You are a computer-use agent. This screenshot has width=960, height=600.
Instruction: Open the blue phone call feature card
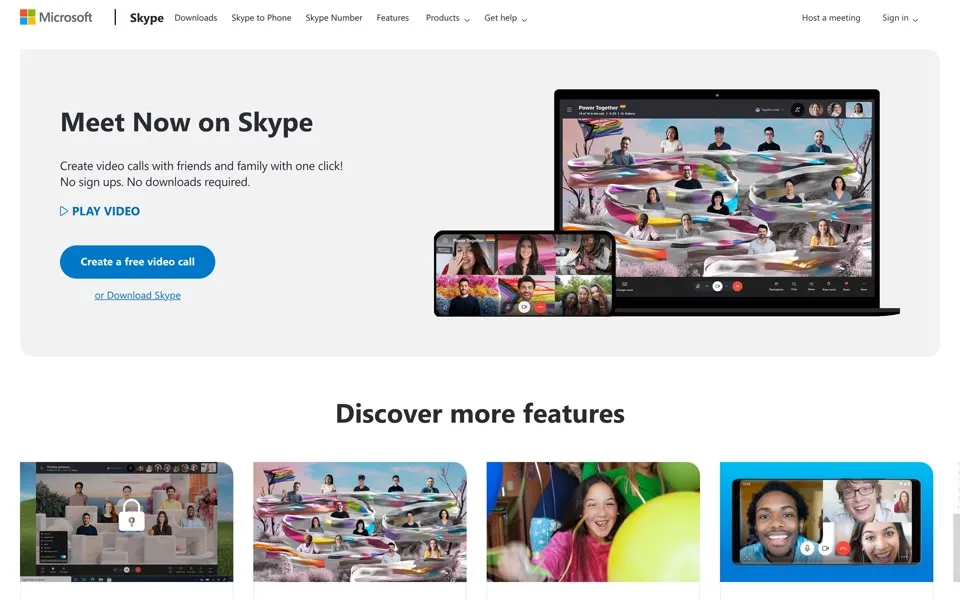pyautogui.click(x=827, y=522)
